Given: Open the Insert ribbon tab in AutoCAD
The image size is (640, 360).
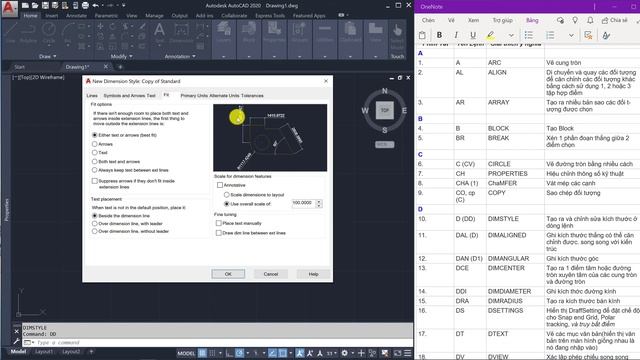Looking at the screenshot, I should click(51, 16).
